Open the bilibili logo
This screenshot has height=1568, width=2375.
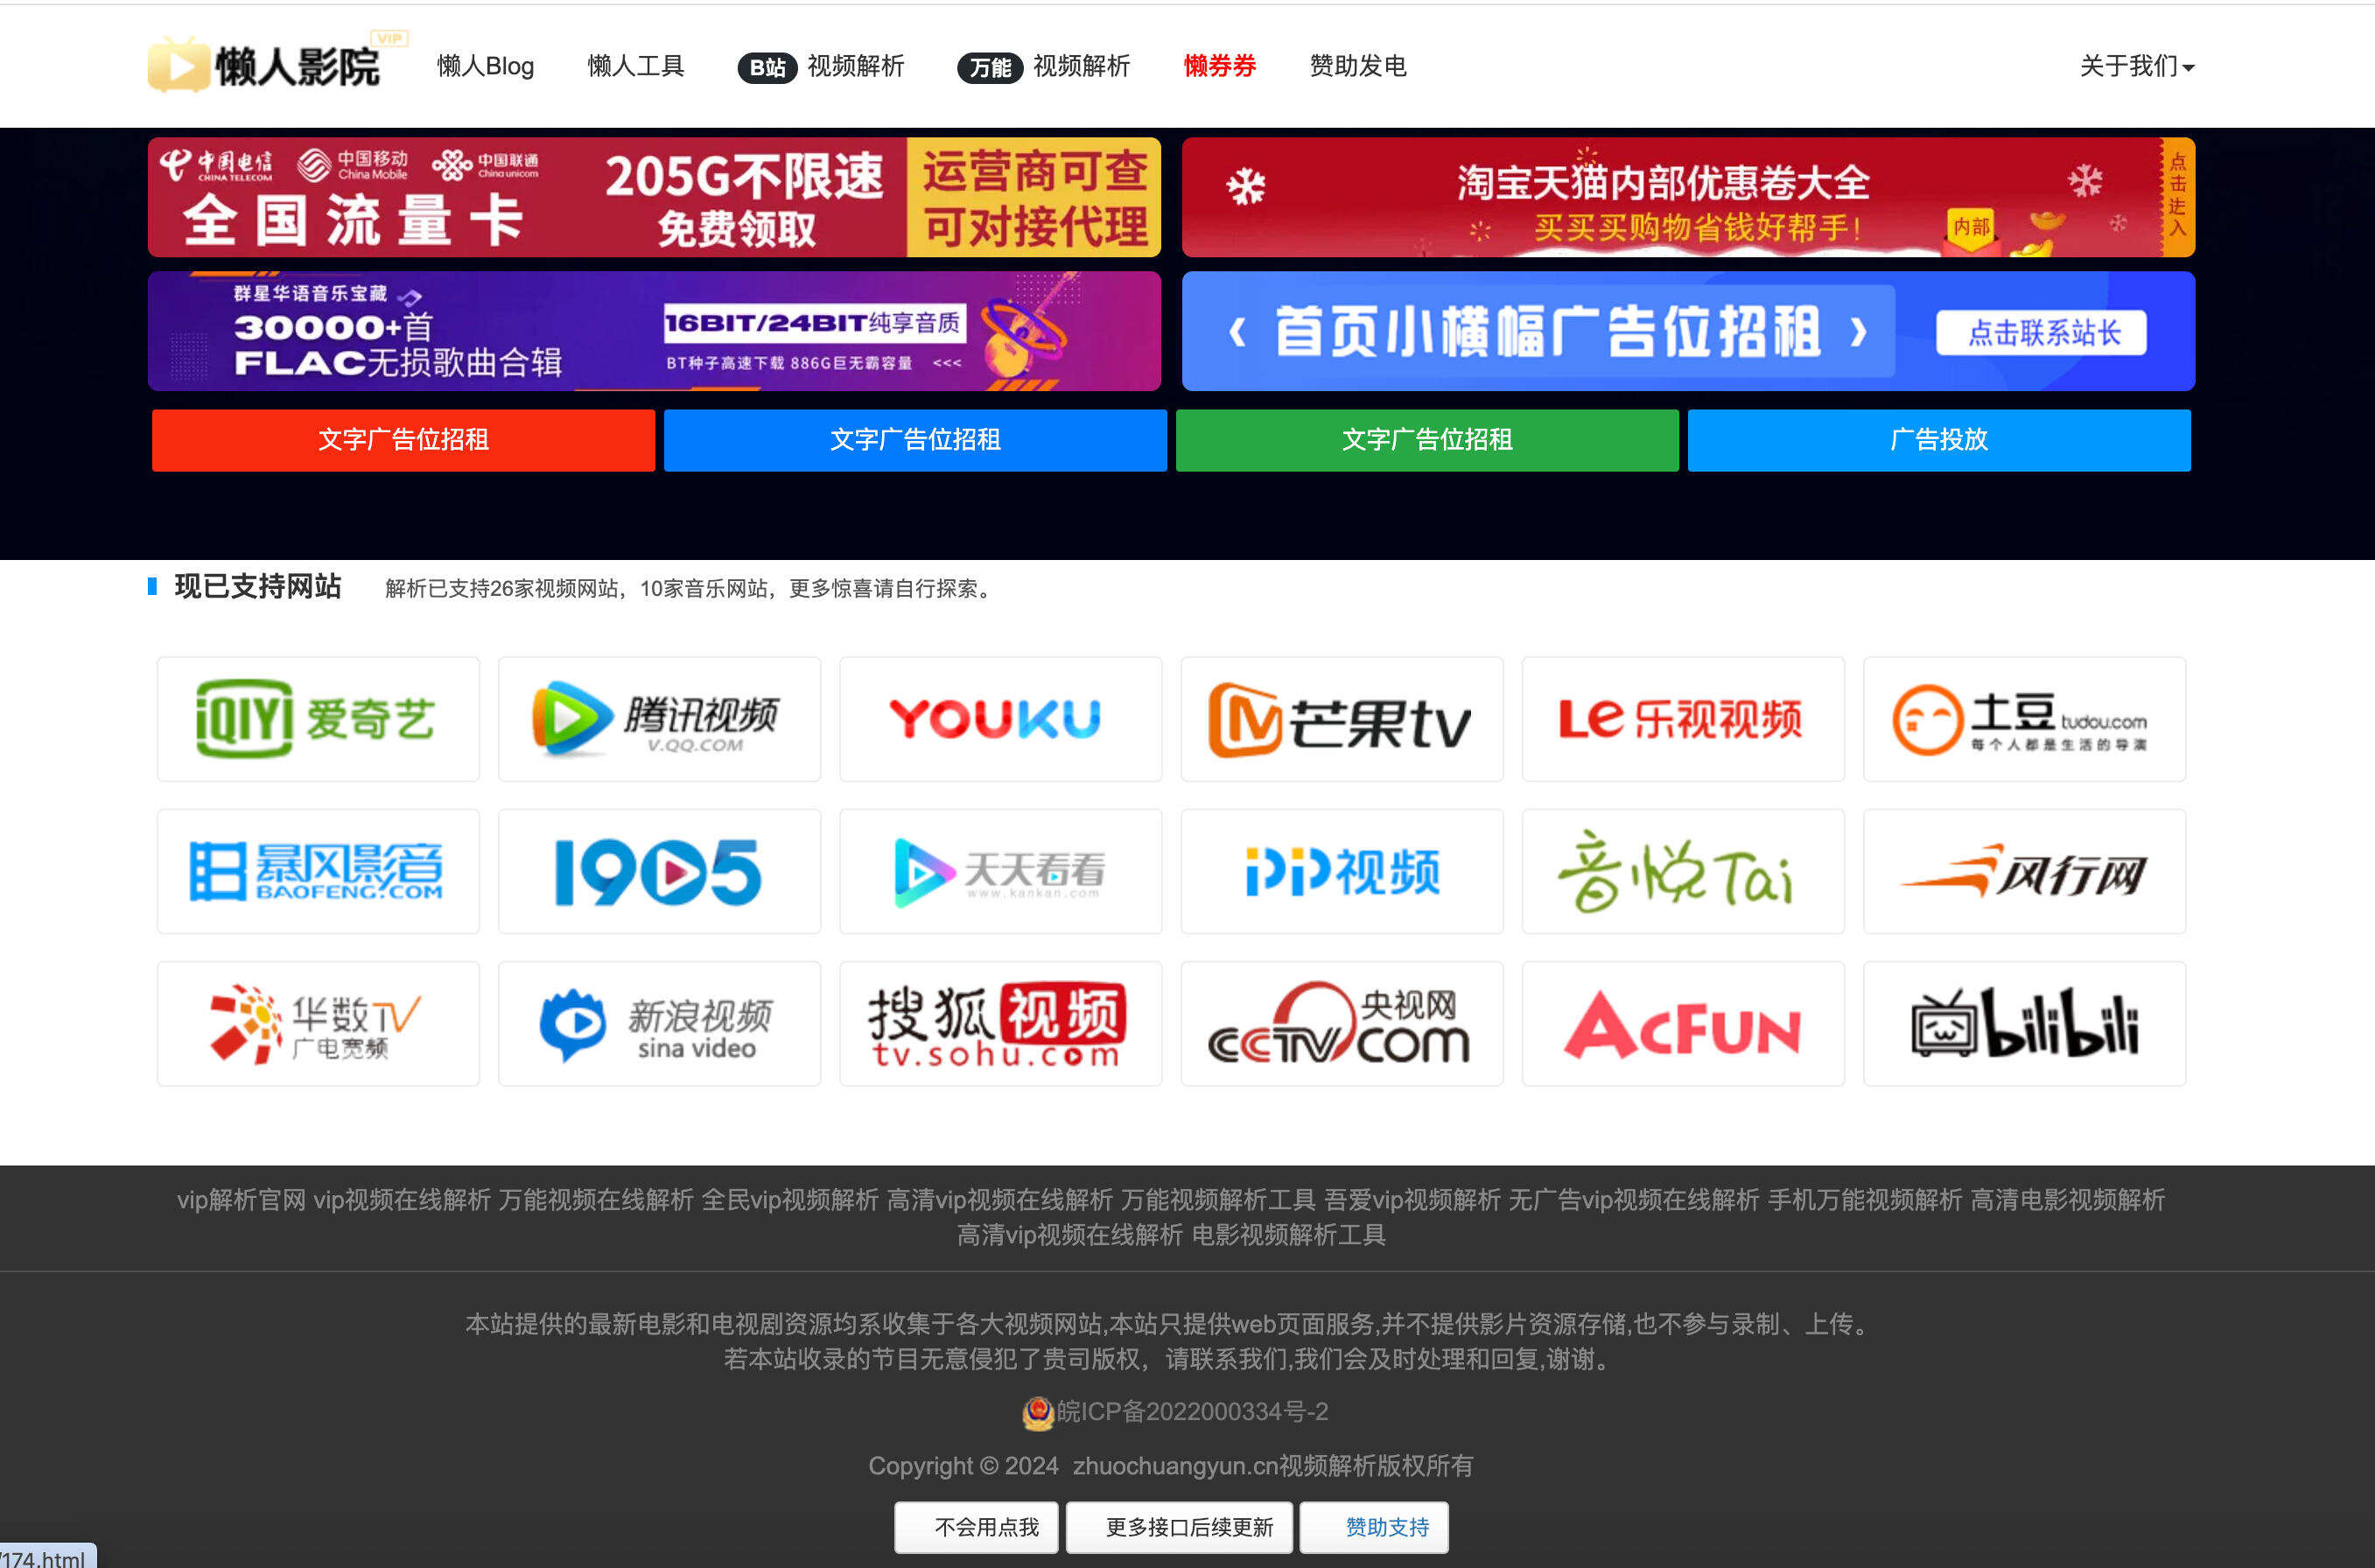pos(2024,1023)
